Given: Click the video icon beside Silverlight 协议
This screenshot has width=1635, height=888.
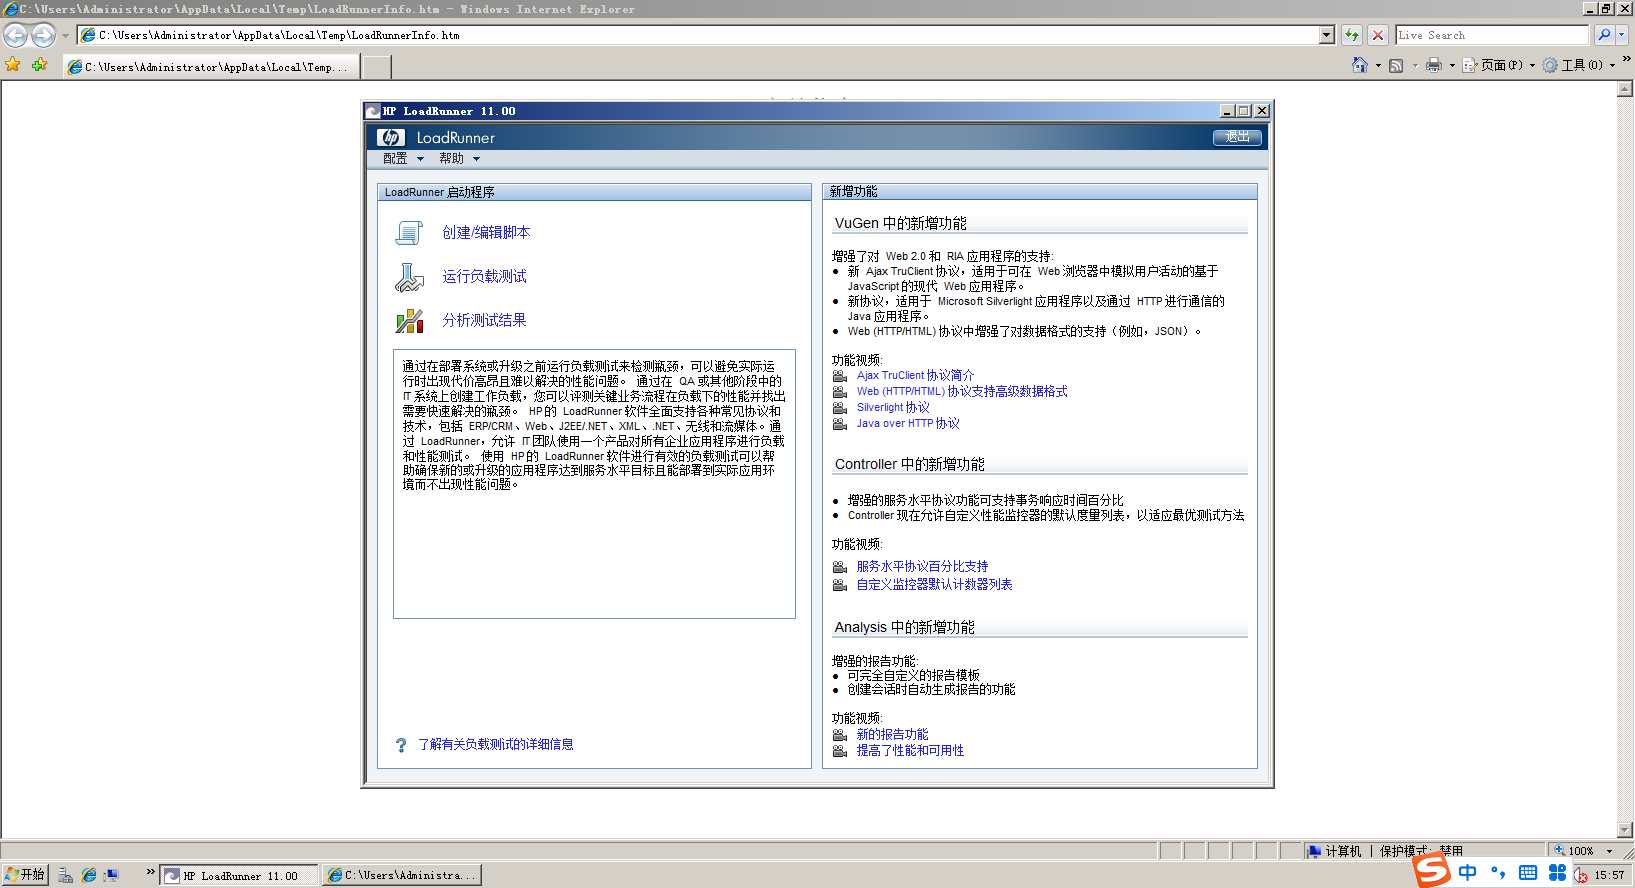Looking at the screenshot, I should coord(840,408).
